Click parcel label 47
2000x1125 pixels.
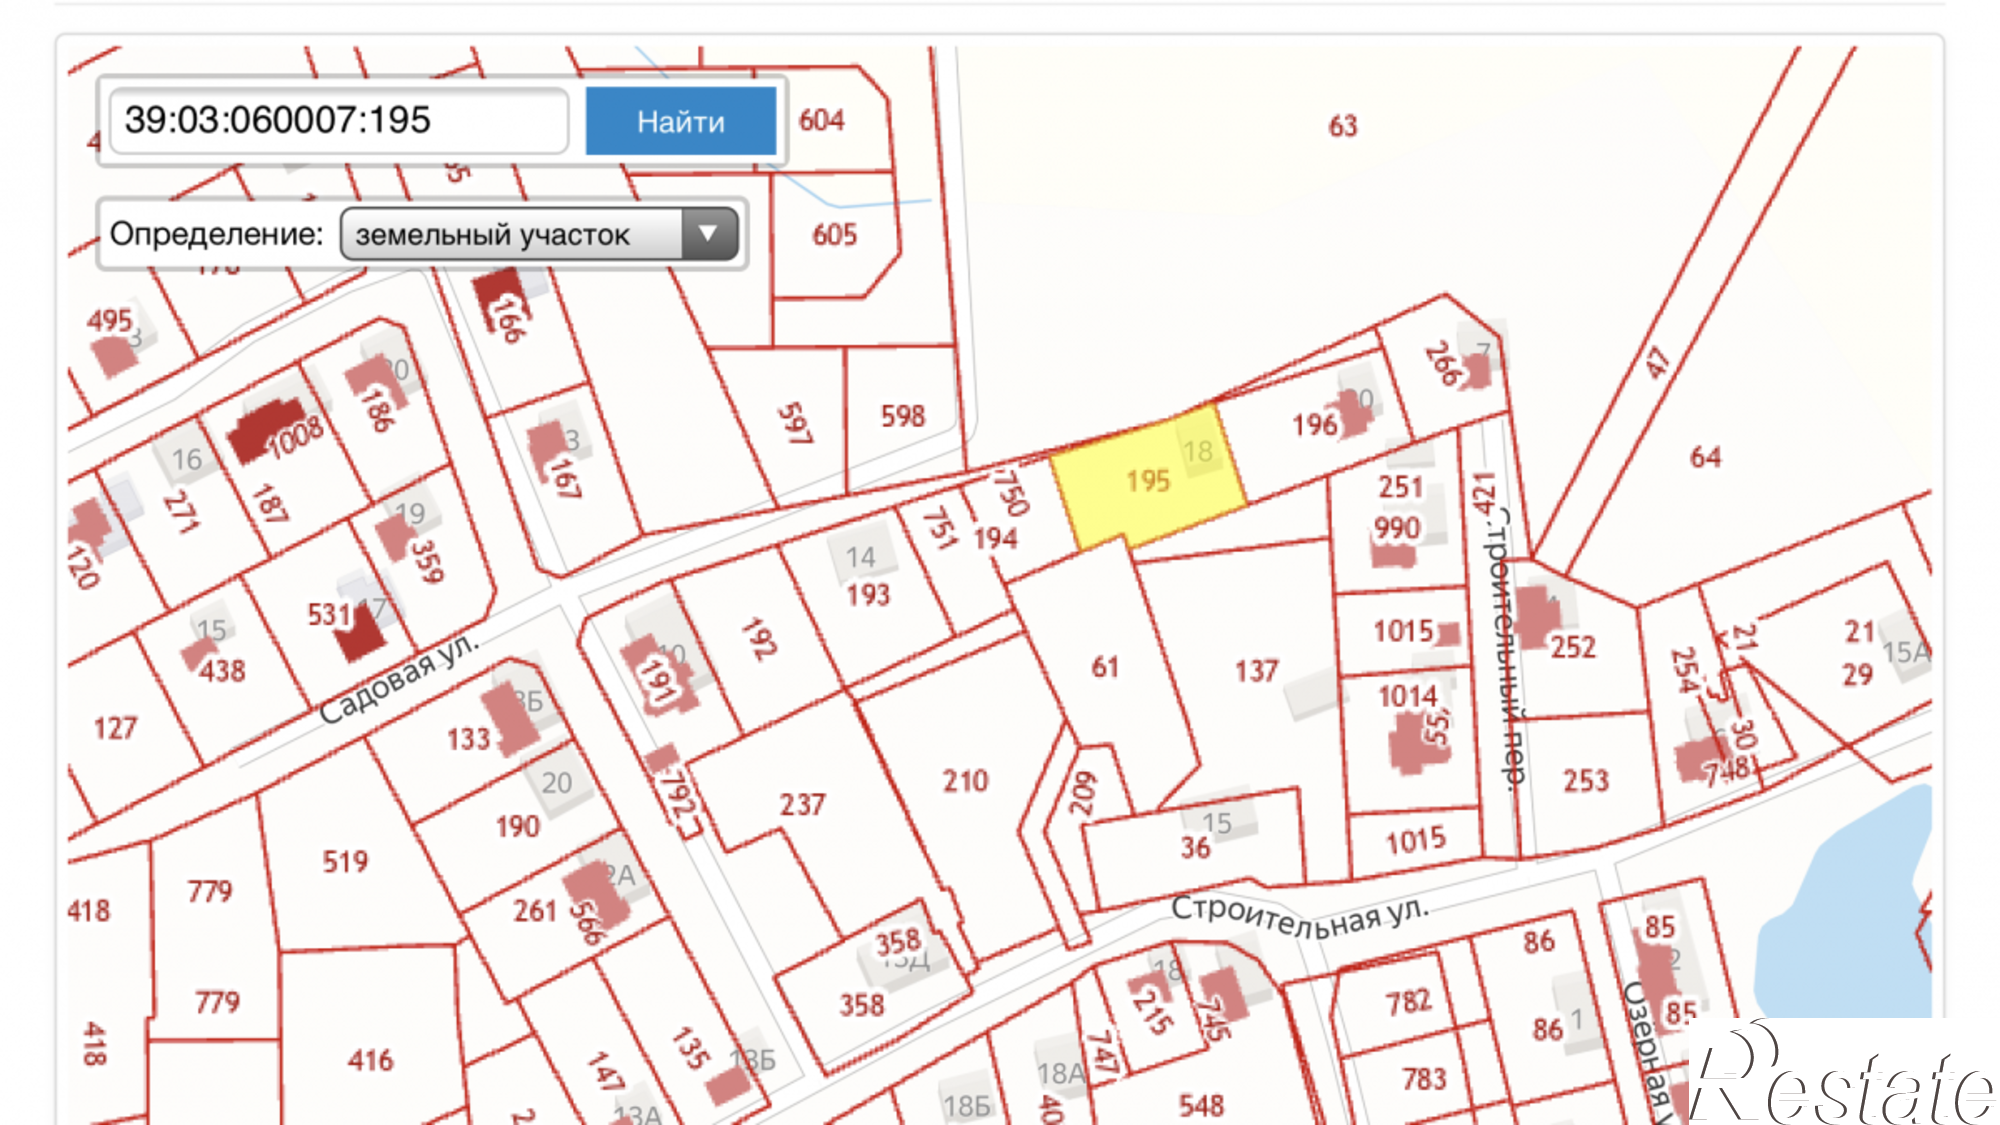tap(1659, 362)
